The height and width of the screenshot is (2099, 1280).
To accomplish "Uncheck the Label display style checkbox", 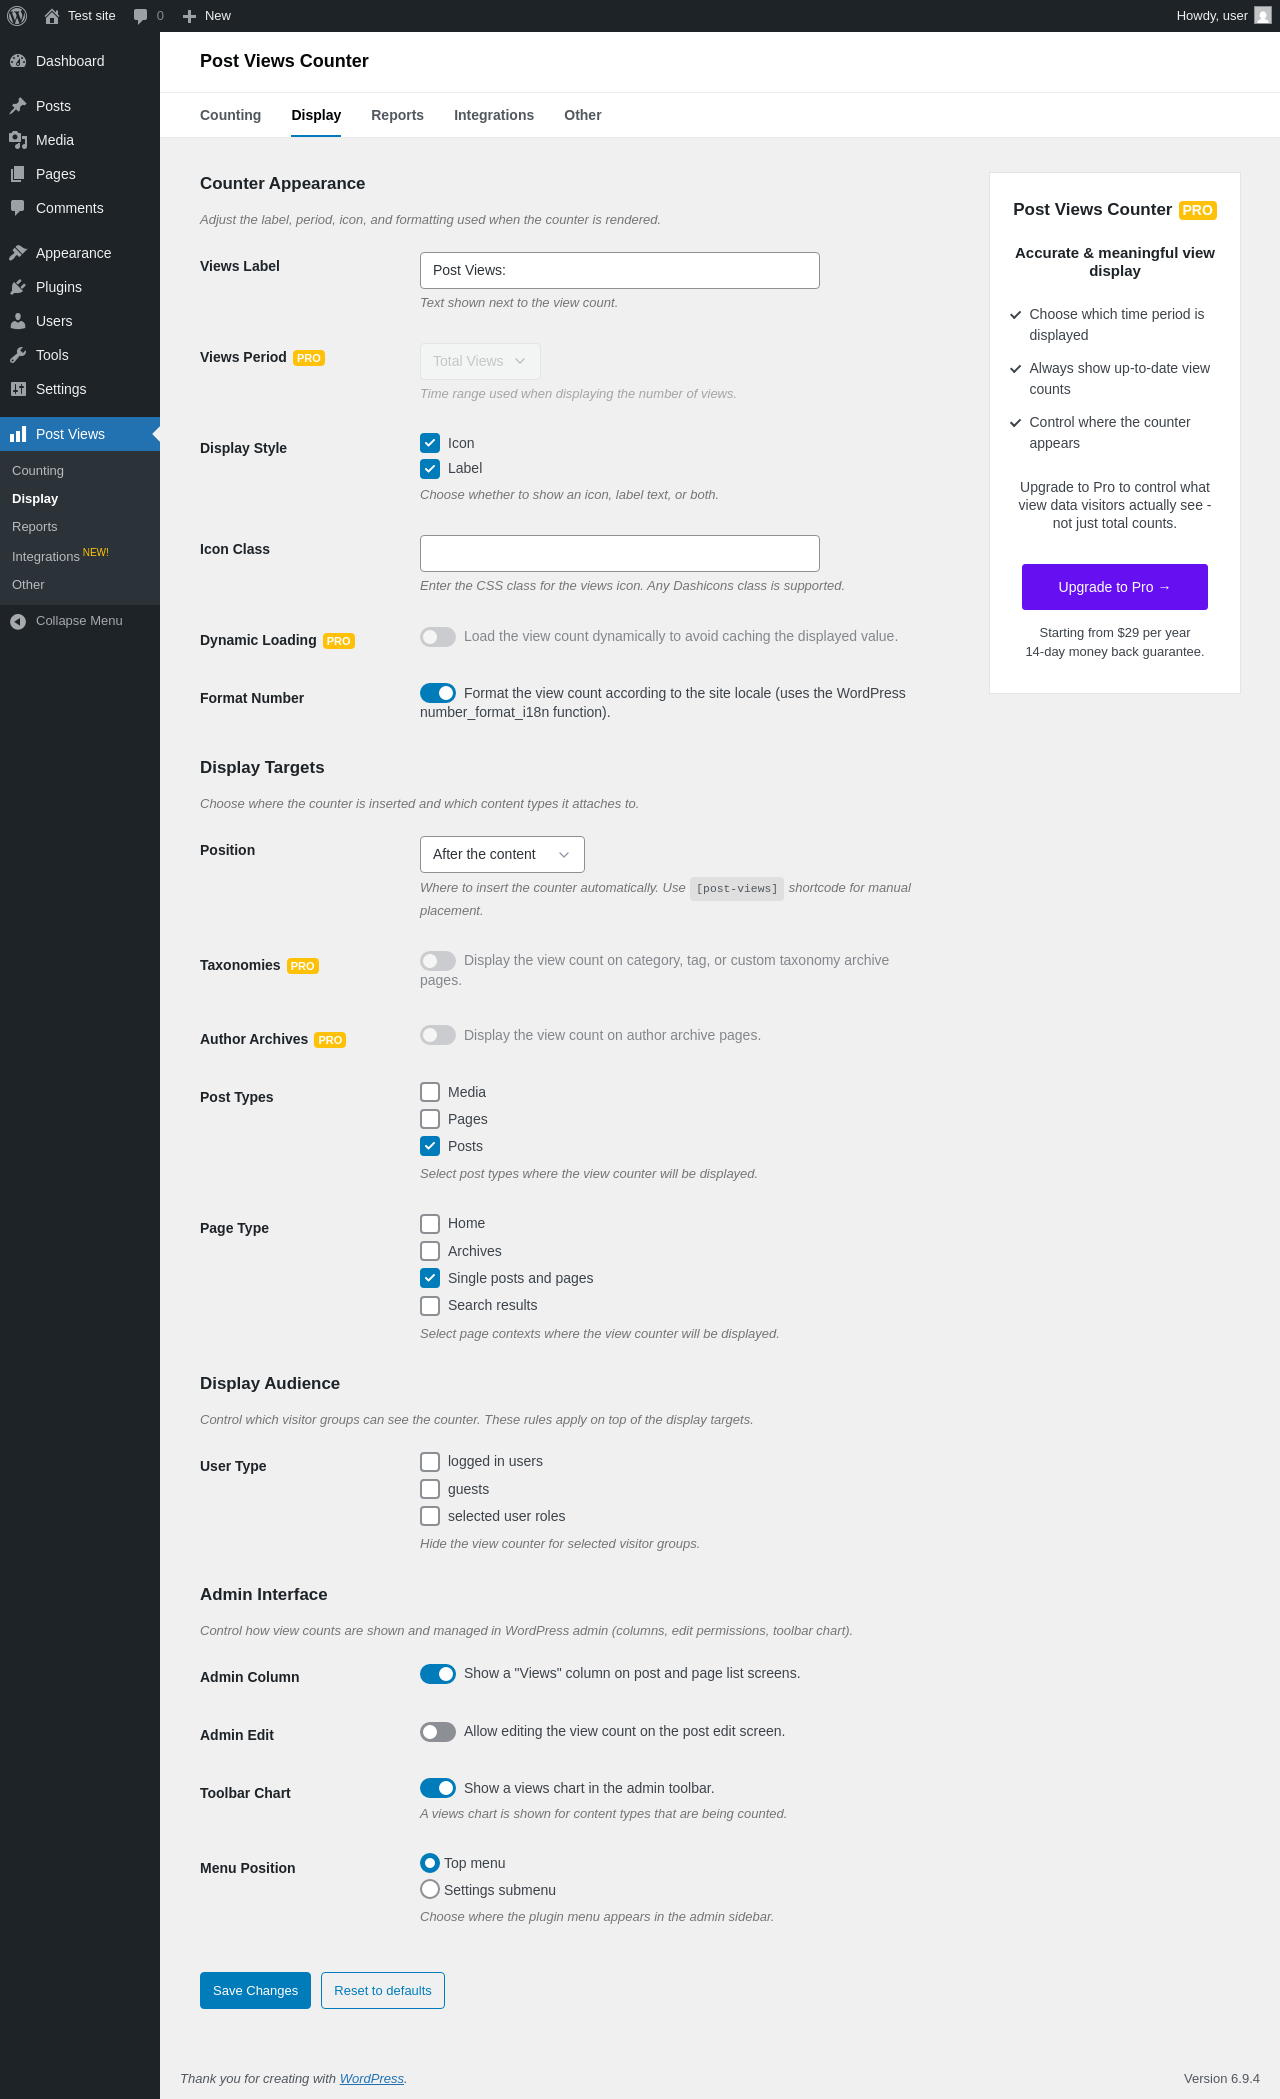I will (430, 468).
